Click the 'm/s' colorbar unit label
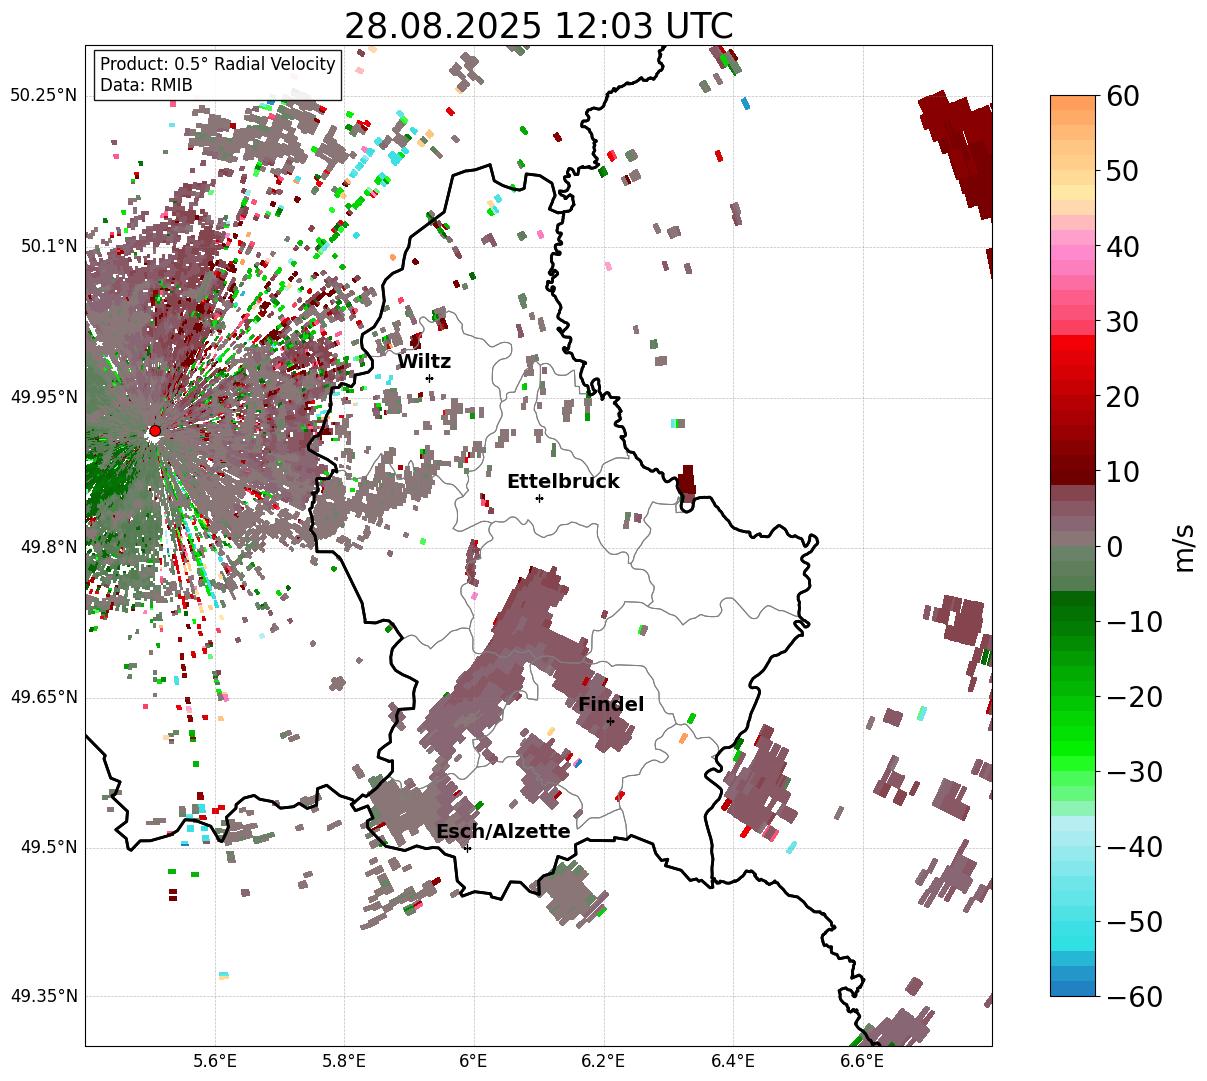1207x1081 pixels. [1185, 547]
